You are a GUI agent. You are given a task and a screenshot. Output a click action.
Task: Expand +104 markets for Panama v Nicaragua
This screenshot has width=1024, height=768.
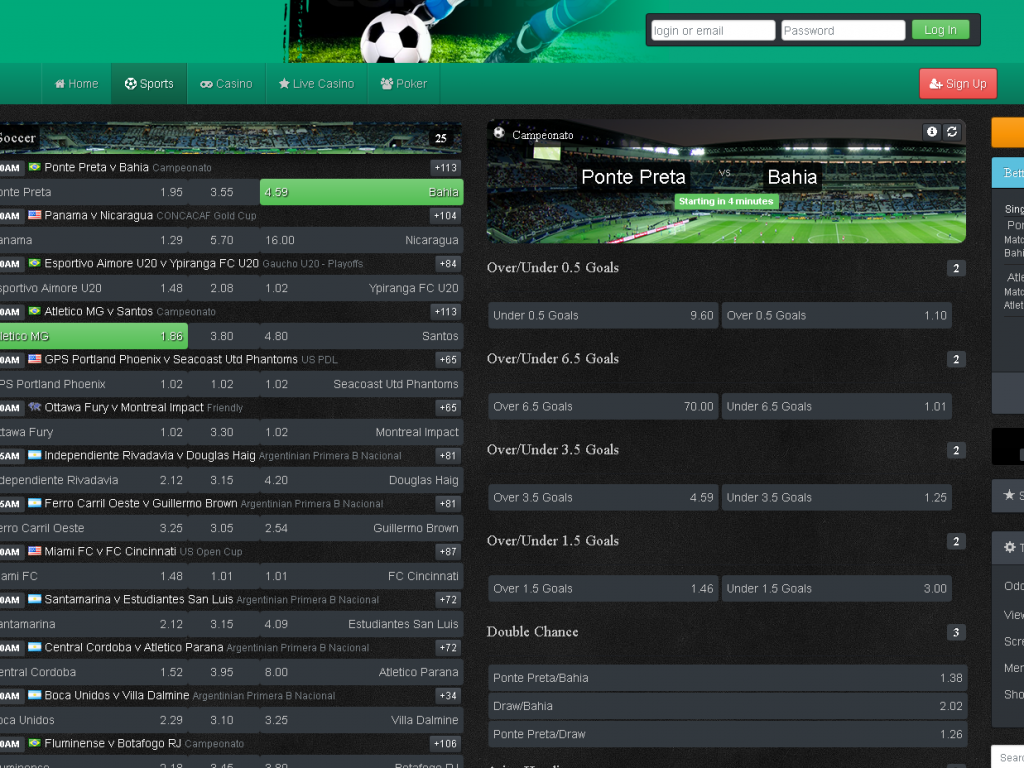click(x=445, y=216)
